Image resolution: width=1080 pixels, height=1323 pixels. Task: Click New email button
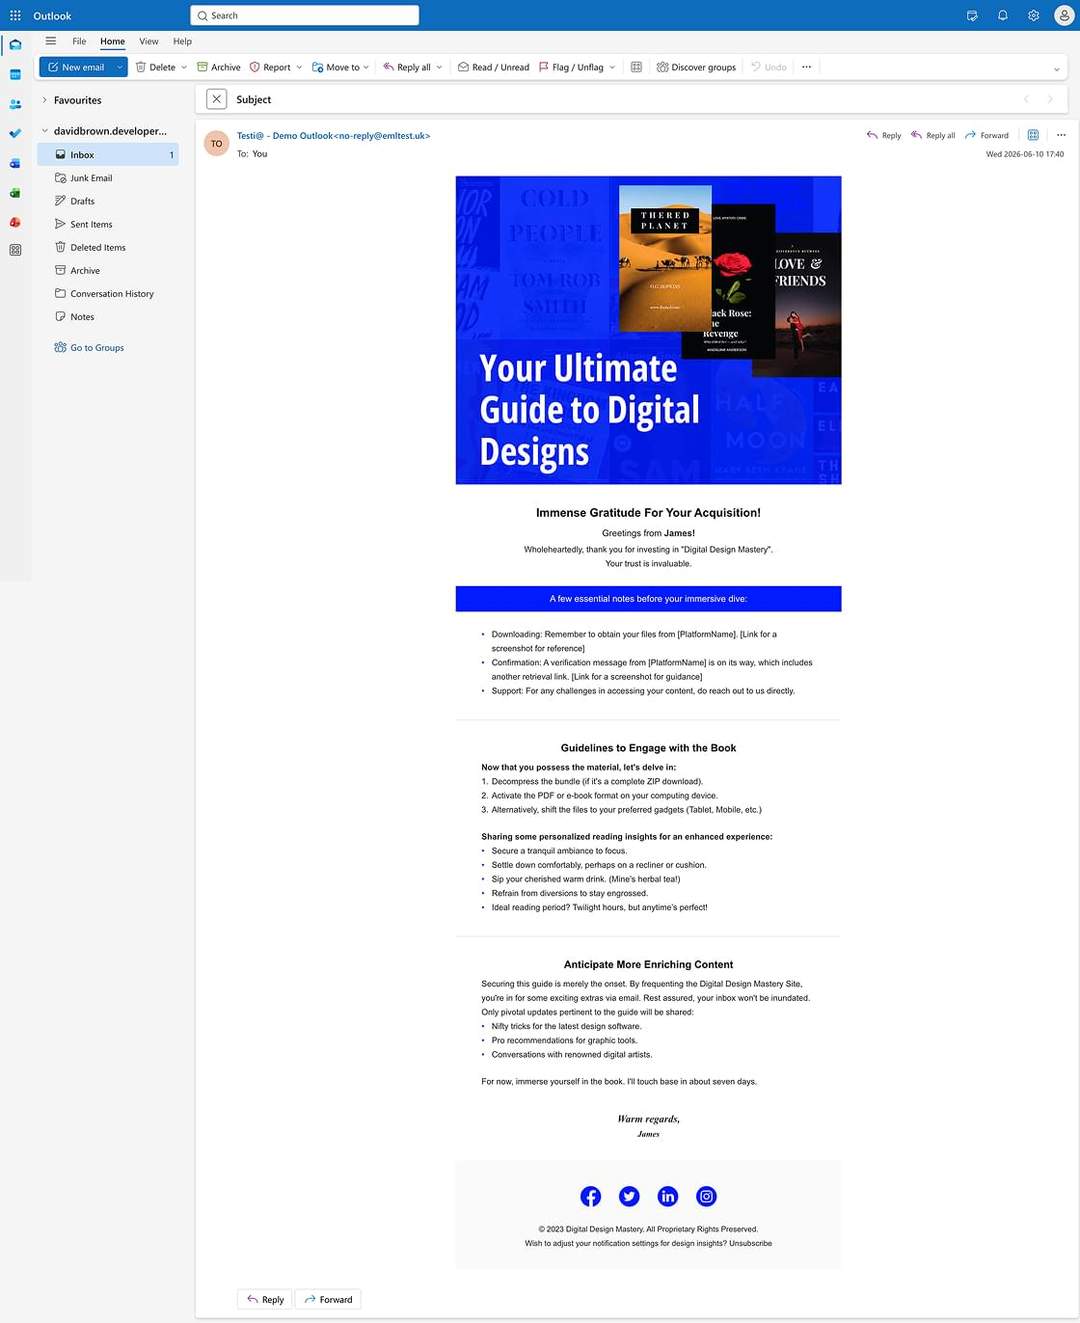tap(76, 67)
